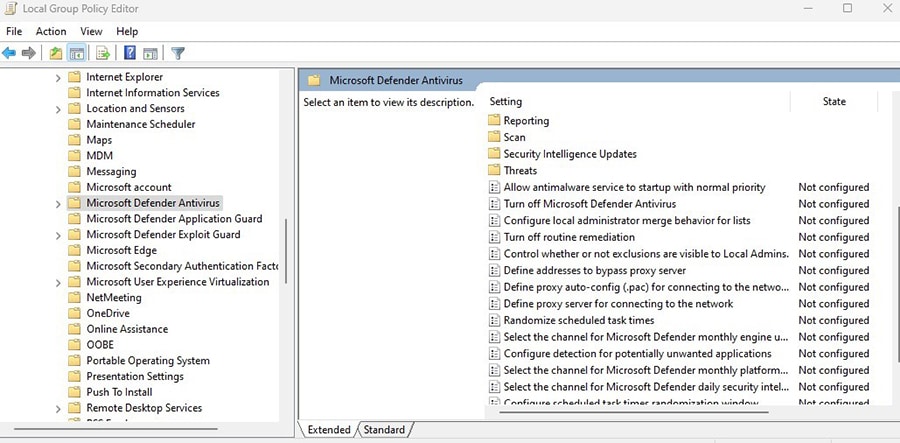Viewport: 900px width, 443px height.
Task: Click policy icon beside Turn off Microsoft Defender Antivirus
Action: click(x=494, y=204)
